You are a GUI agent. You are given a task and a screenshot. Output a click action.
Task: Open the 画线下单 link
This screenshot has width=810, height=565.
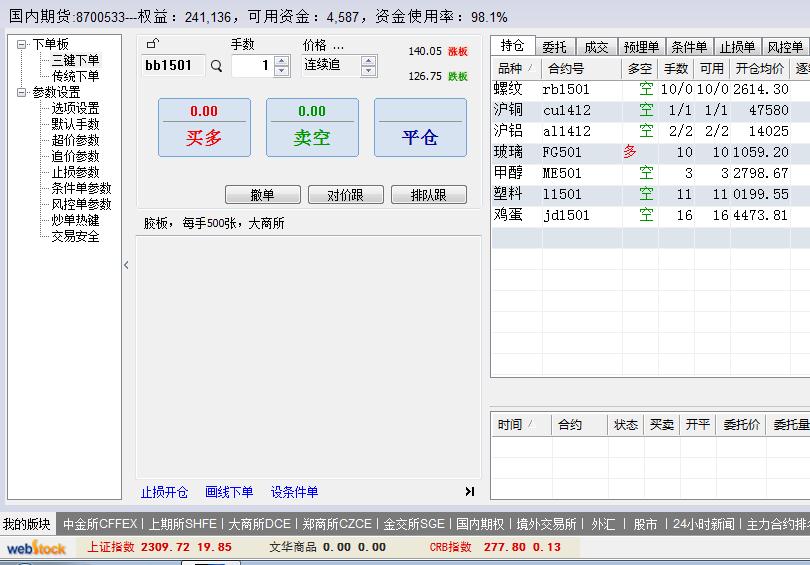(229, 492)
